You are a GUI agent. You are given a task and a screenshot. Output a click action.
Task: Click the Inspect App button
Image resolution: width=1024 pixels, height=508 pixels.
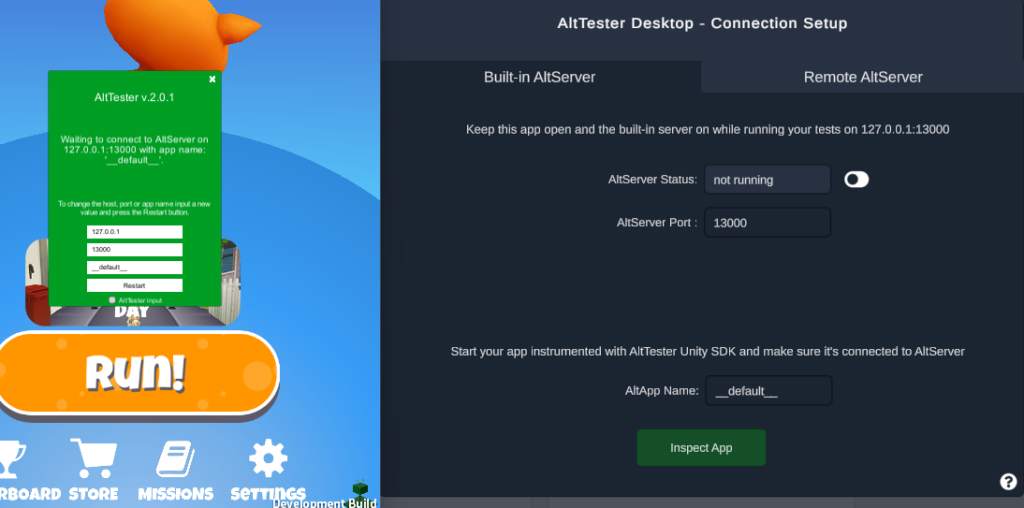[701, 448]
